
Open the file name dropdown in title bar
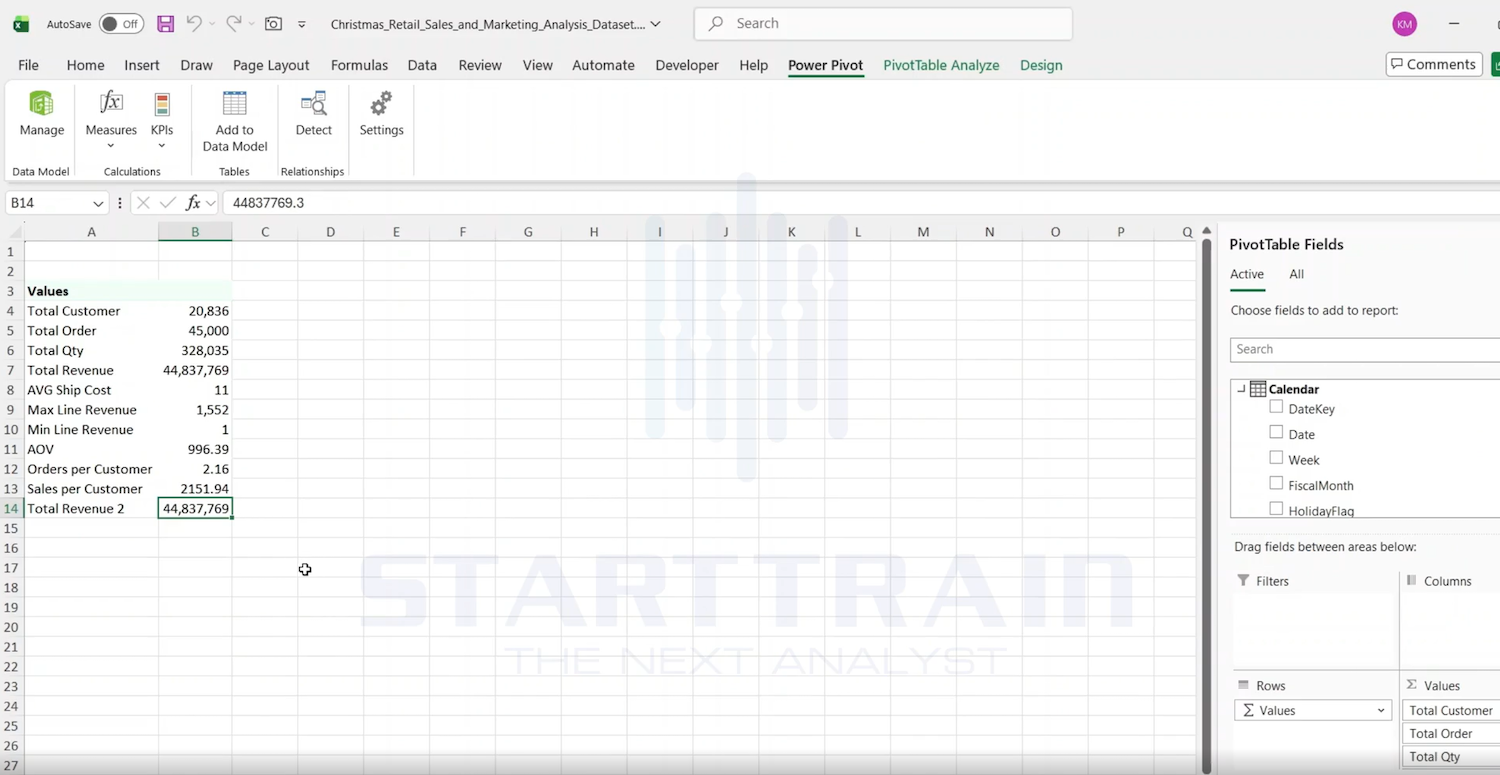(655, 24)
